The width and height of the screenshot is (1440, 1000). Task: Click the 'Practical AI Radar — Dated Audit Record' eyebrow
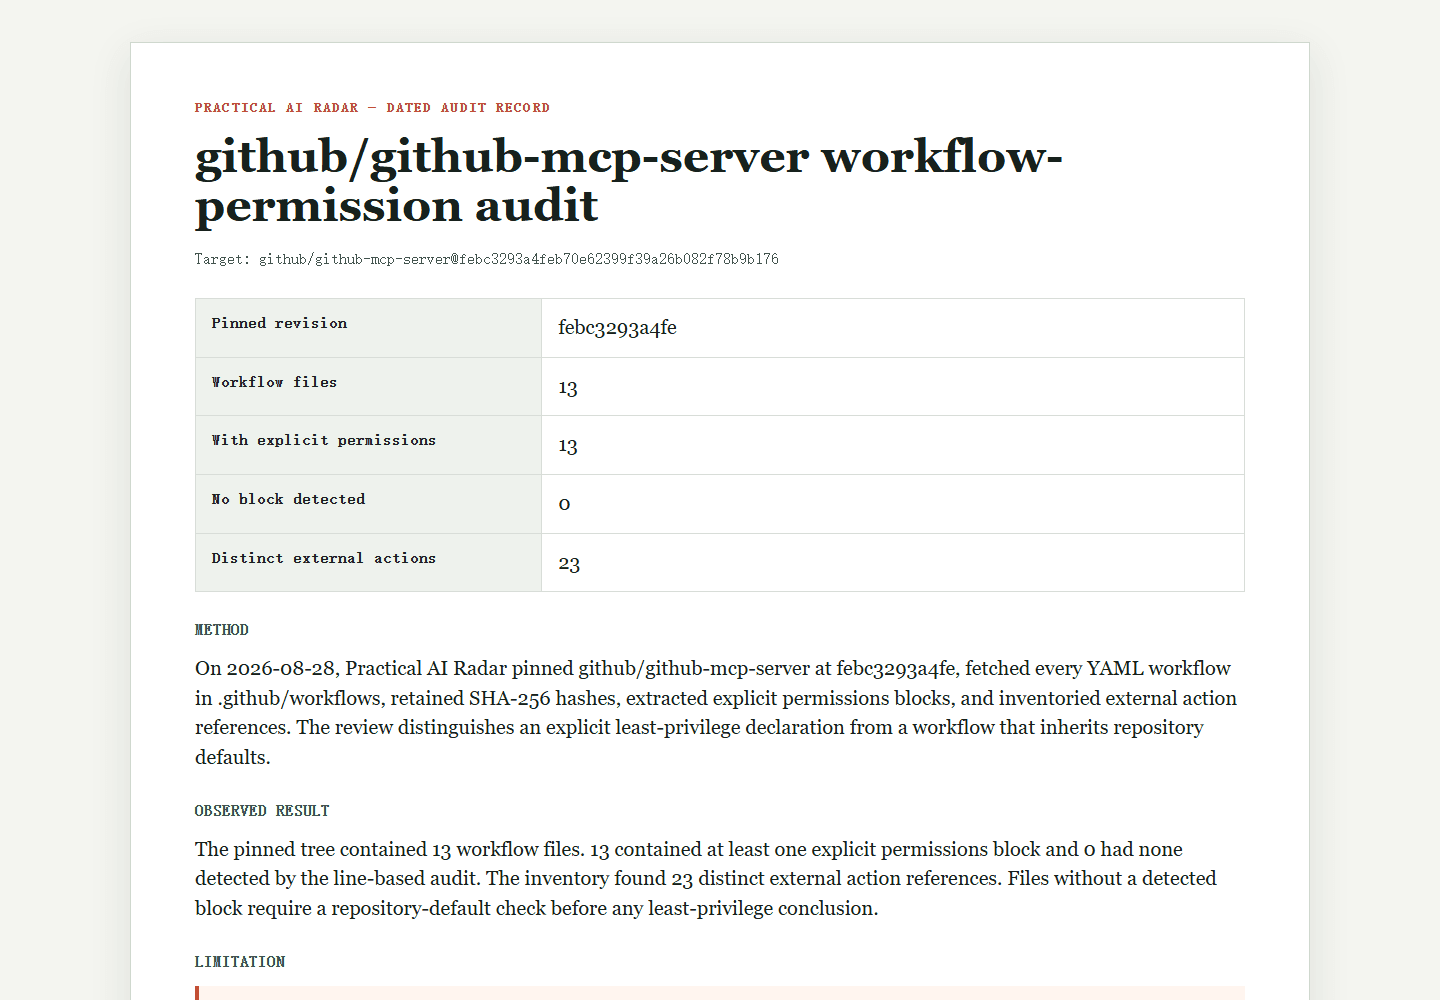[x=372, y=108]
